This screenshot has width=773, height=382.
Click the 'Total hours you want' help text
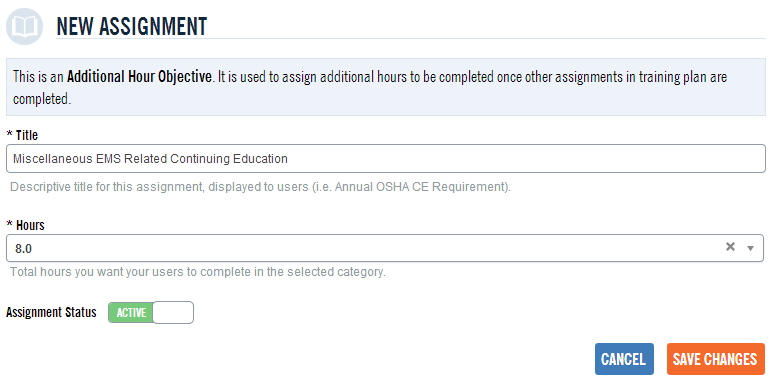click(198, 272)
